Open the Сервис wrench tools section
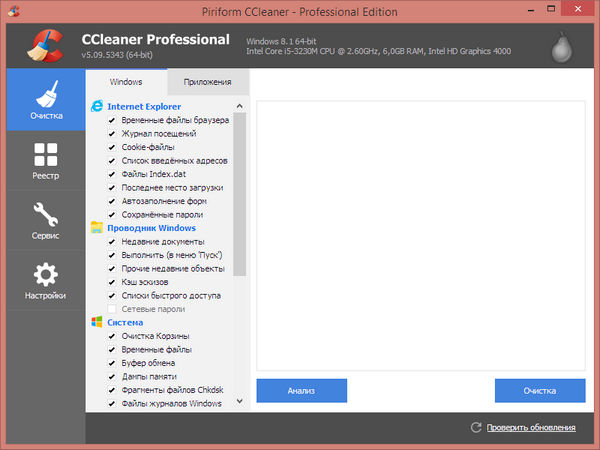Image resolution: width=600 pixels, height=450 pixels. pos(45,220)
